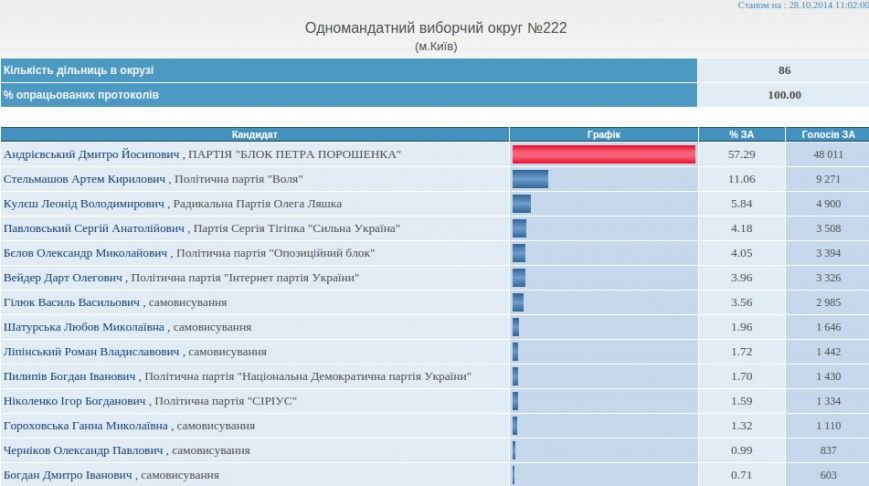The height and width of the screenshot is (486, 869).
Task: Click the percentage 3.56
Action: pyautogui.click(x=742, y=302)
